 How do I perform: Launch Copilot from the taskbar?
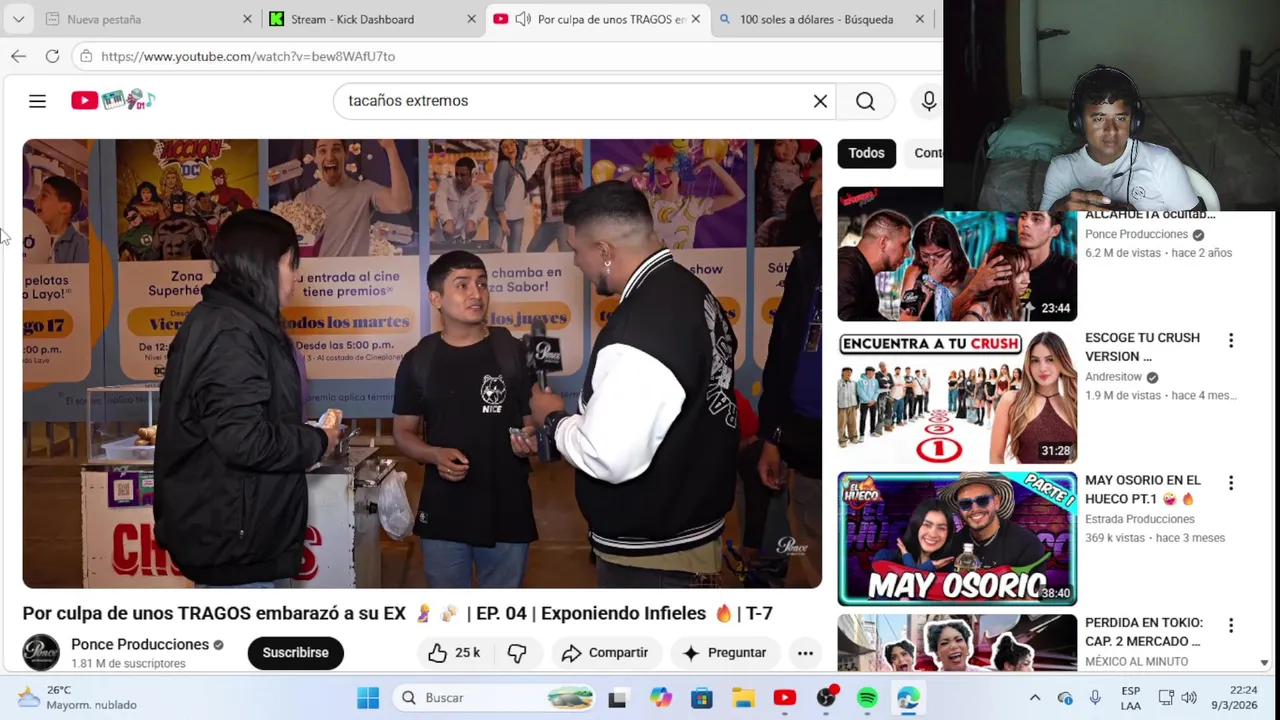pos(660,698)
